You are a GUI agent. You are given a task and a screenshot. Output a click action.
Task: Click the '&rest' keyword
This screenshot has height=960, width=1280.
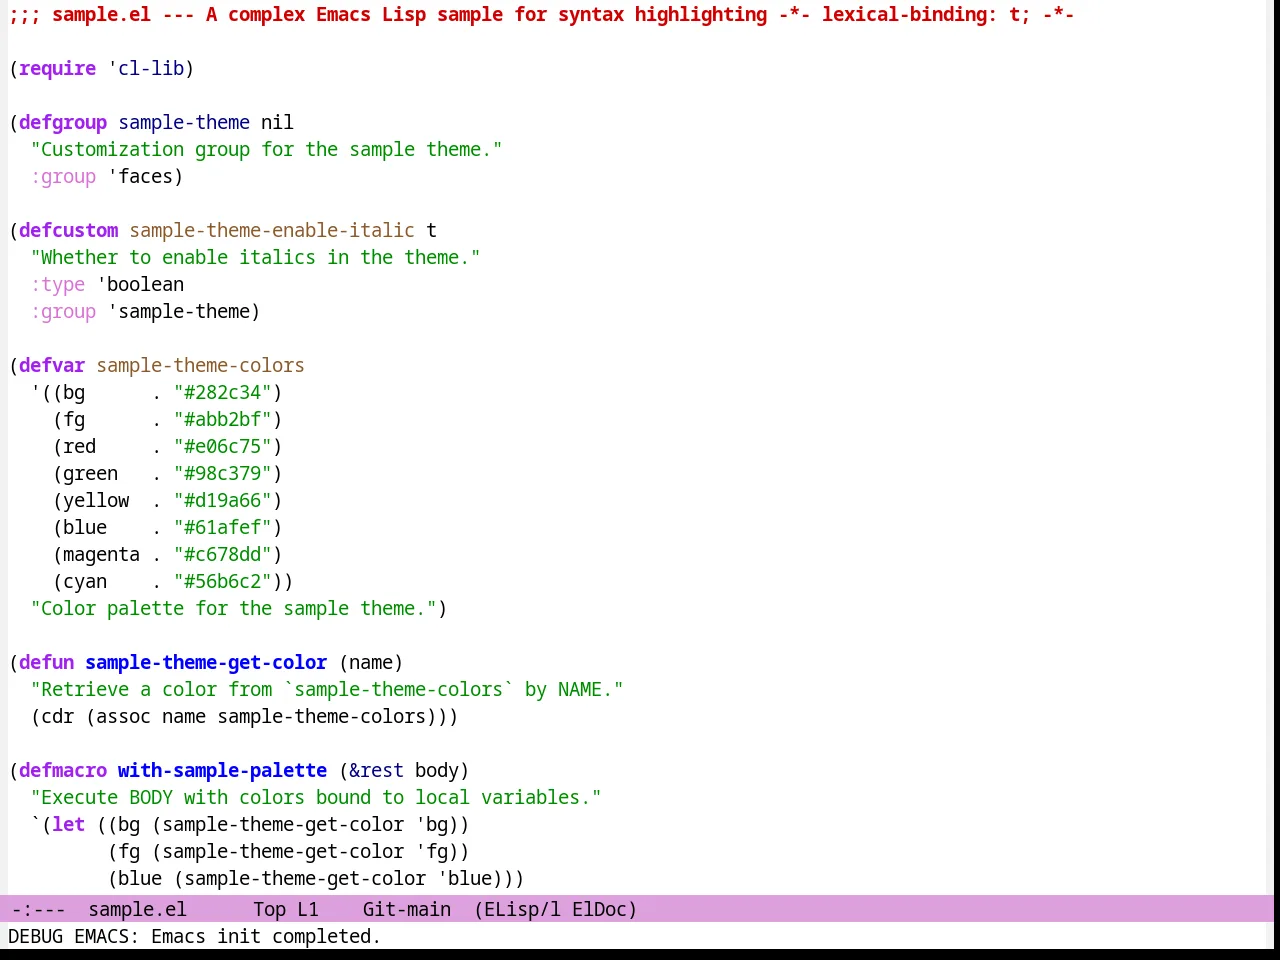pyautogui.click(x=376, y=770)
